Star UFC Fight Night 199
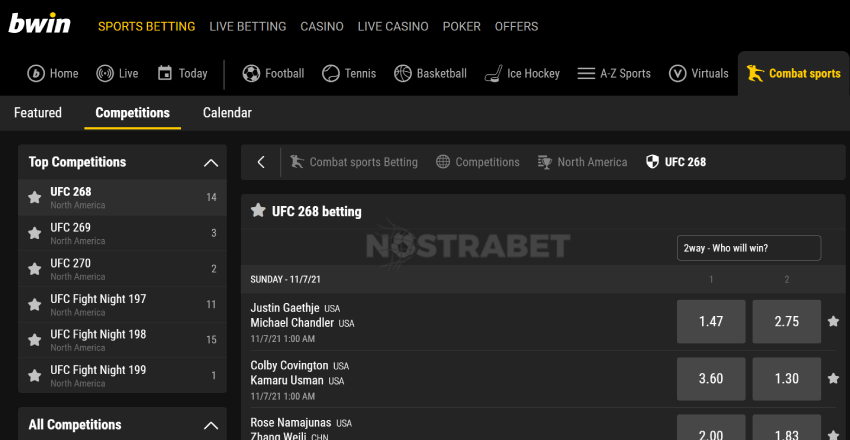Screen dimensions: 850x440 coord(35,376)
